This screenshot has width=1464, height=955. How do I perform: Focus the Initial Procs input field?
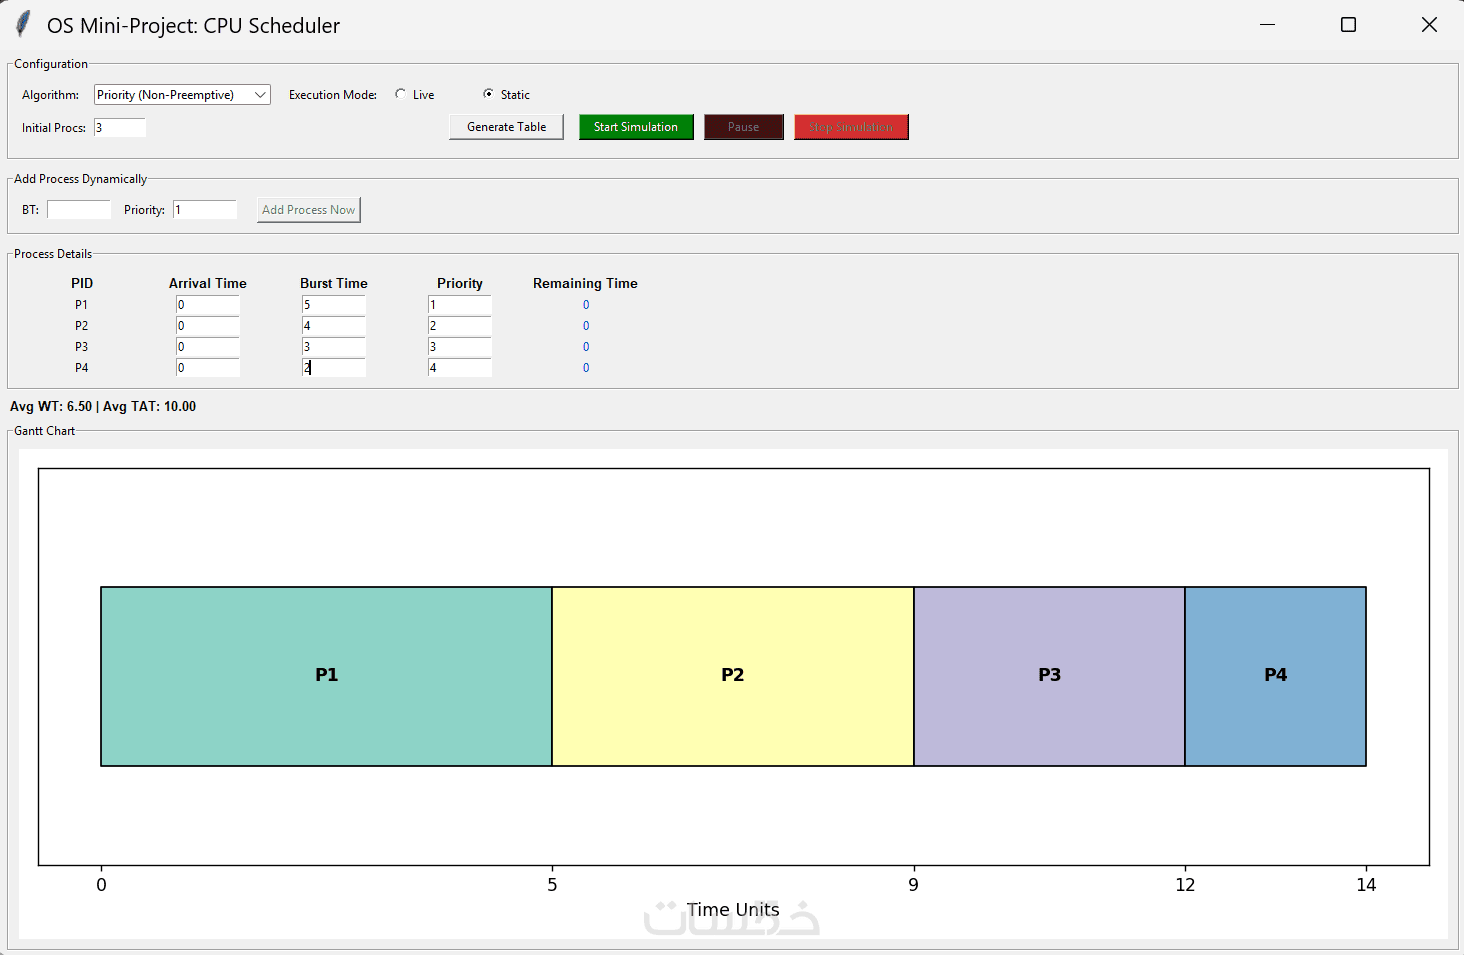[120, 128]
